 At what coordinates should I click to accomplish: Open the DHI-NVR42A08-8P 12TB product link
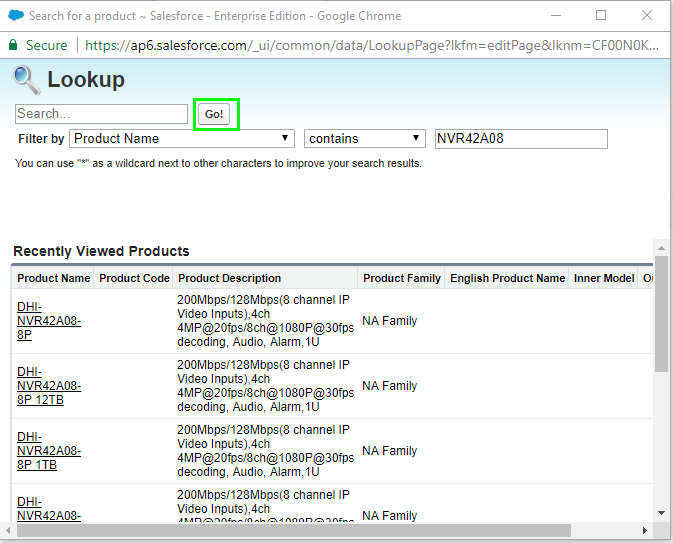pyautogui.click(x=49, y=385)
